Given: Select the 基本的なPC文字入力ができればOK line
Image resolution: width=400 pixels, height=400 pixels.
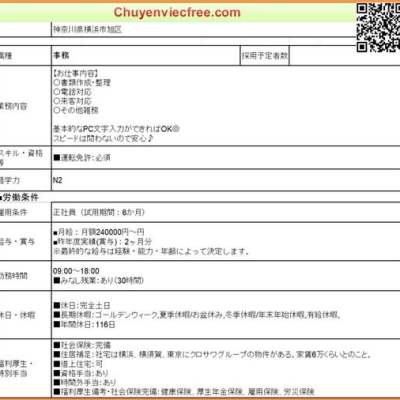Looking at the screenshot, I should pos(116,129).
